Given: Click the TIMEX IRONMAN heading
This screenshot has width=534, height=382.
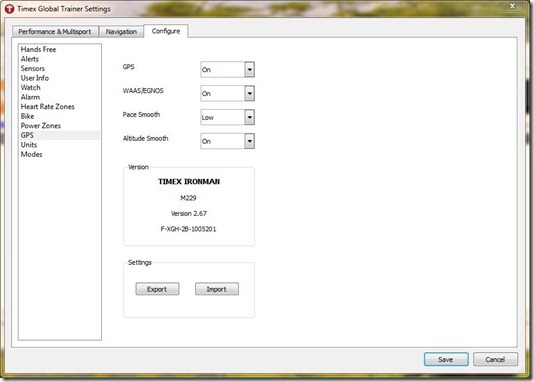Looking at the screenshot, I should [189, 181].
